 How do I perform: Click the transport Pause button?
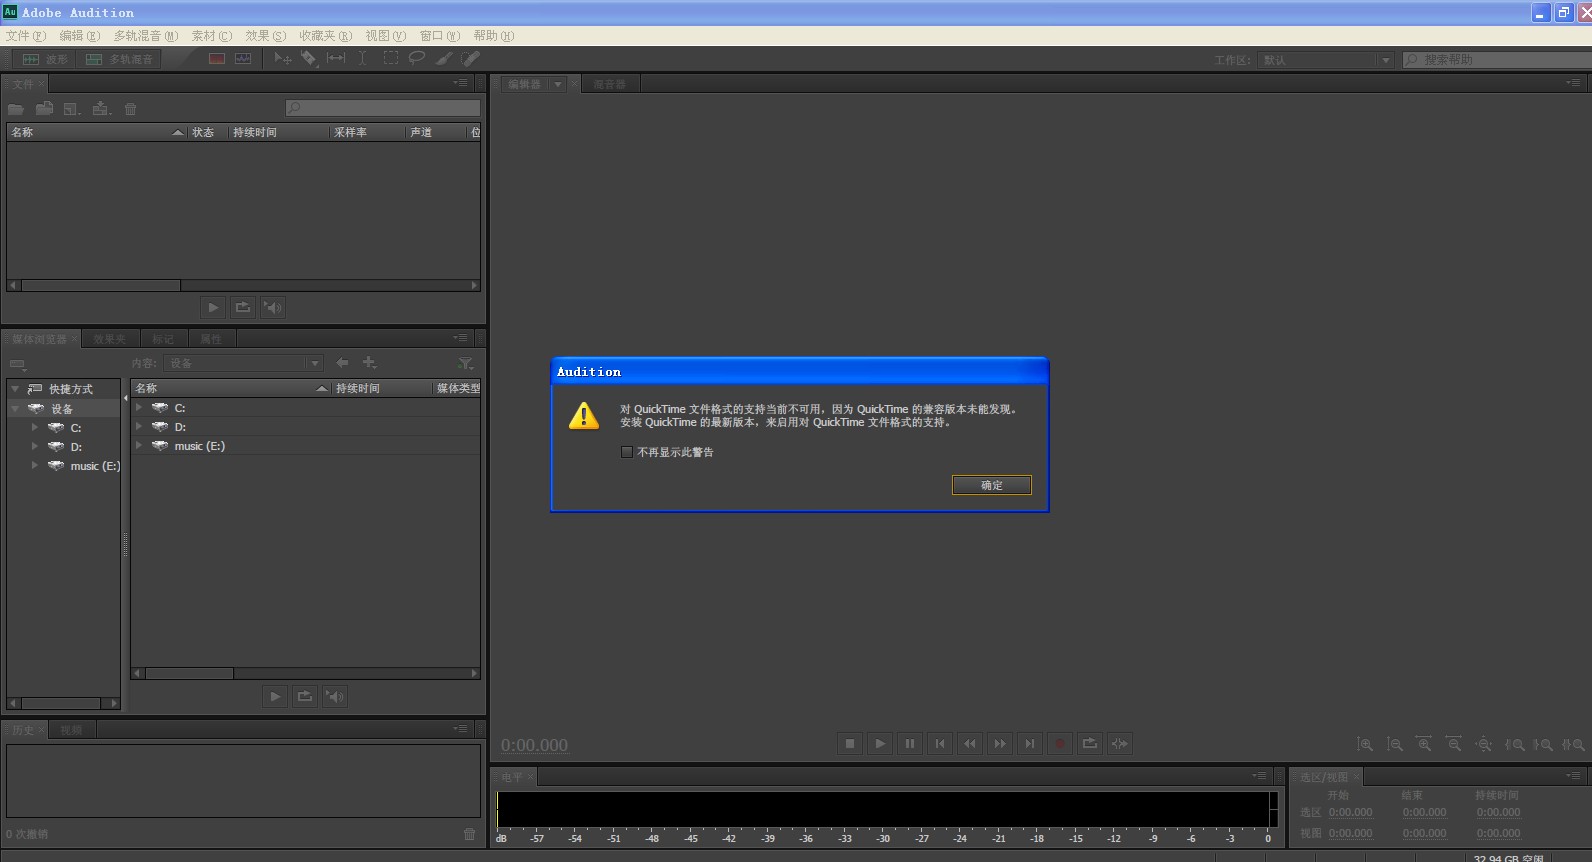[x=910, y=743]
